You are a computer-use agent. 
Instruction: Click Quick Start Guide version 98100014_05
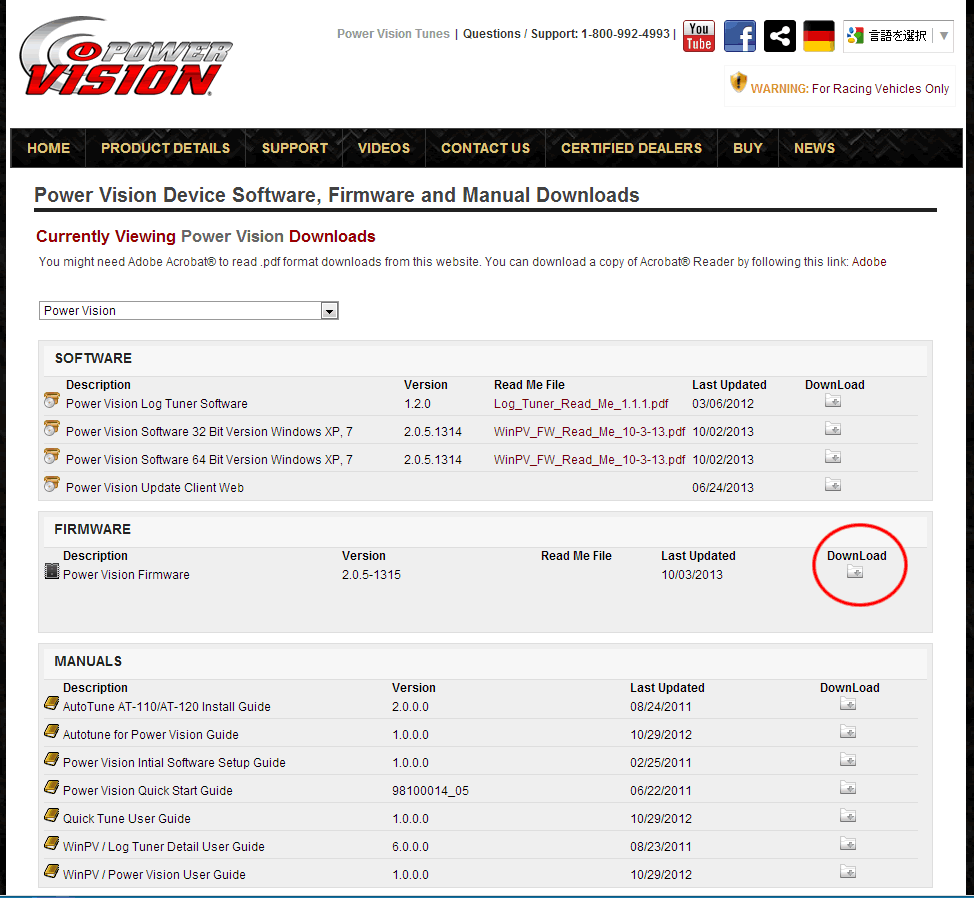[430, 791]
